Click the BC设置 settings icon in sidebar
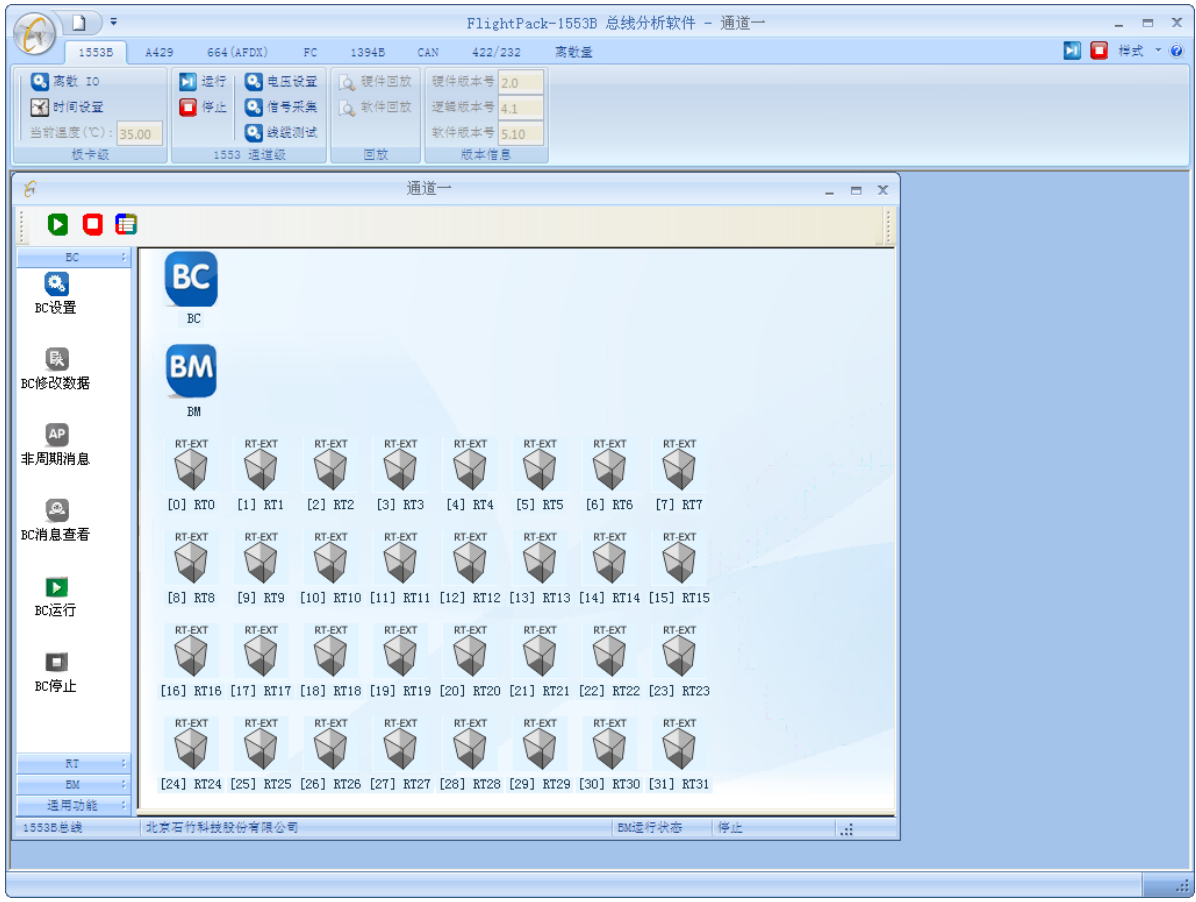 tap(57, 284)
